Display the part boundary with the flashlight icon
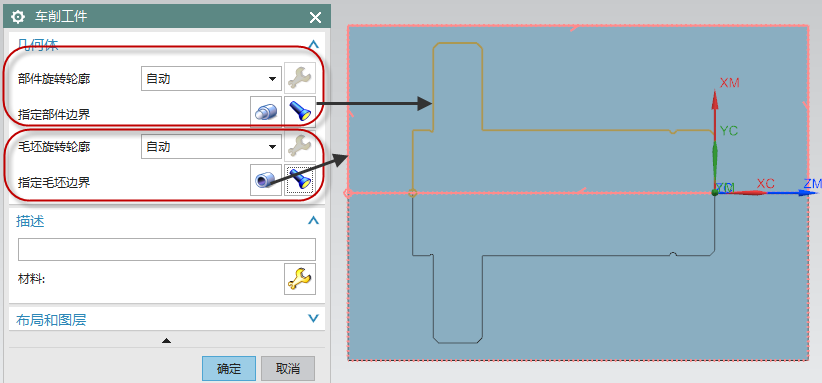 [300, 112]
